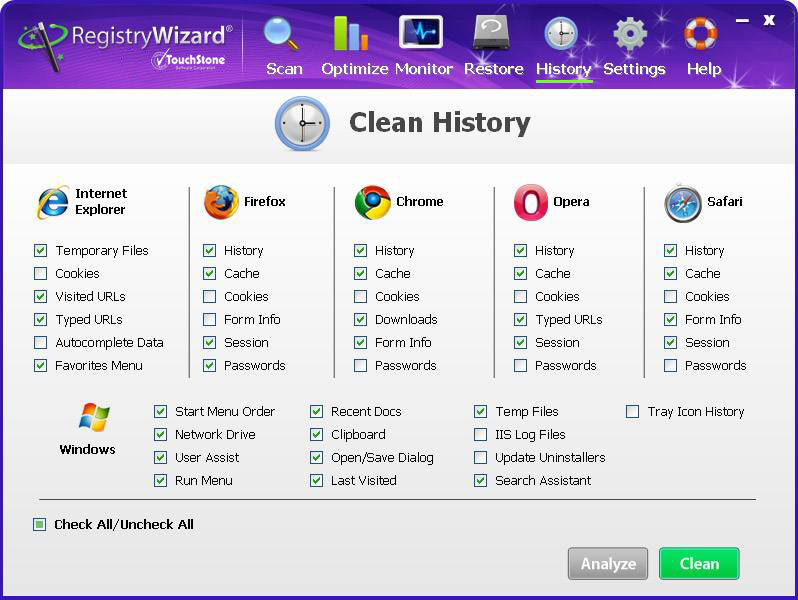Click the Help lifebuoy icon
Image resolution: width=798 pixels, height=600 pixels.
coord(701,34)
